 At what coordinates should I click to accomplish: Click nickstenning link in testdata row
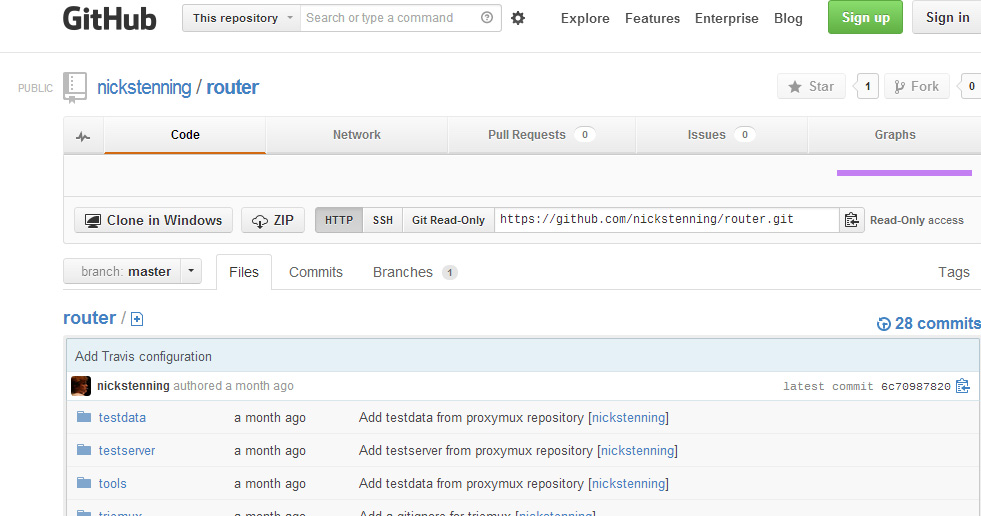point(629,417)
